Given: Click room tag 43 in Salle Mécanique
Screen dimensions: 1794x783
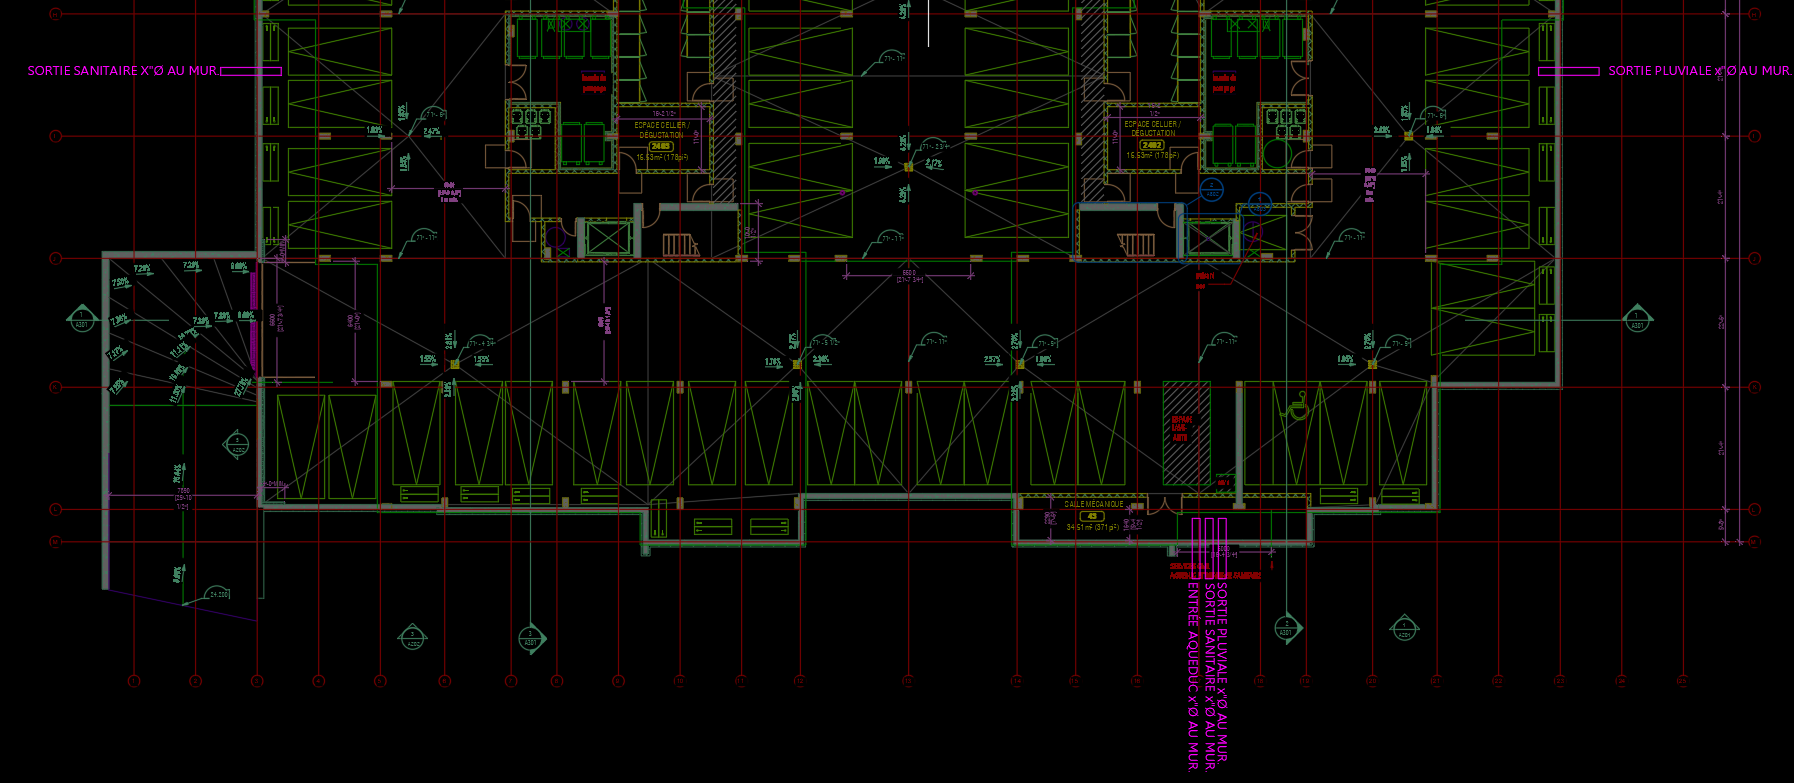Looking at the screenshot, I should [1092, 516].
